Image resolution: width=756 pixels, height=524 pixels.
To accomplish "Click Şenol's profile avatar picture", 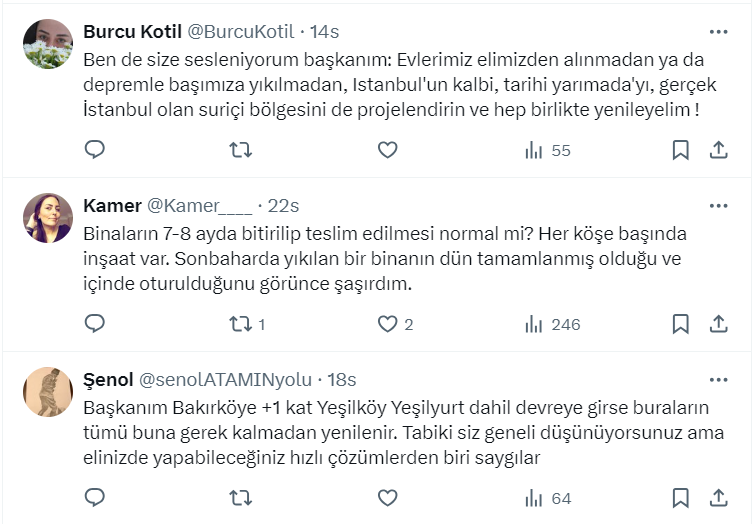I will click(x=48, y=392).
